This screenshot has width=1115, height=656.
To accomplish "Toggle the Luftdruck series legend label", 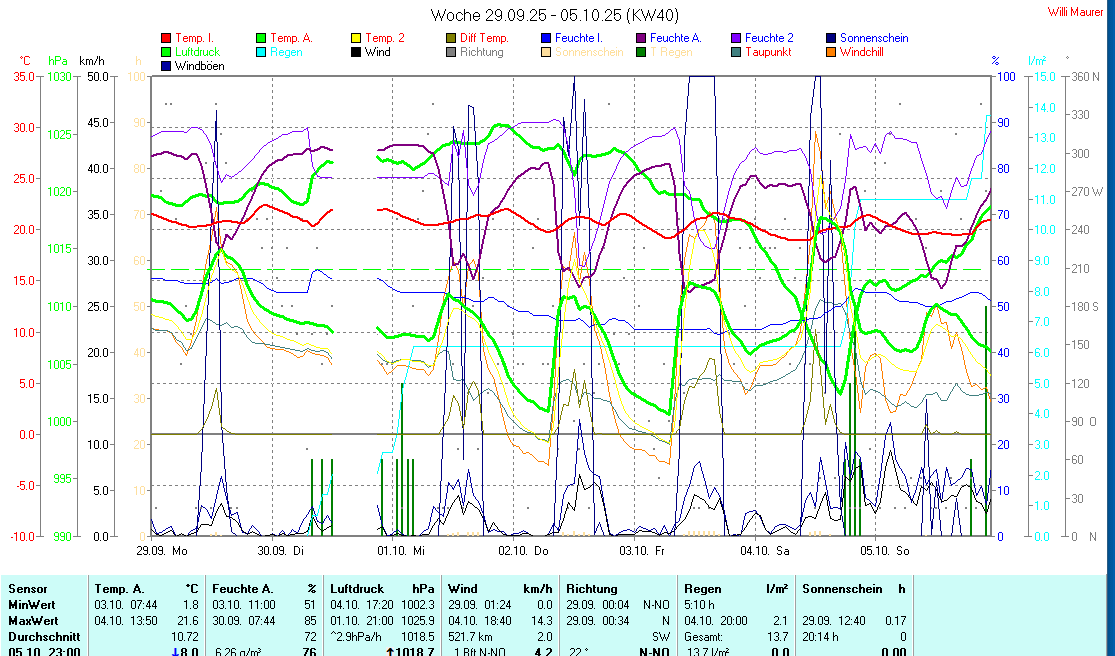I will [x=197, y=52].
